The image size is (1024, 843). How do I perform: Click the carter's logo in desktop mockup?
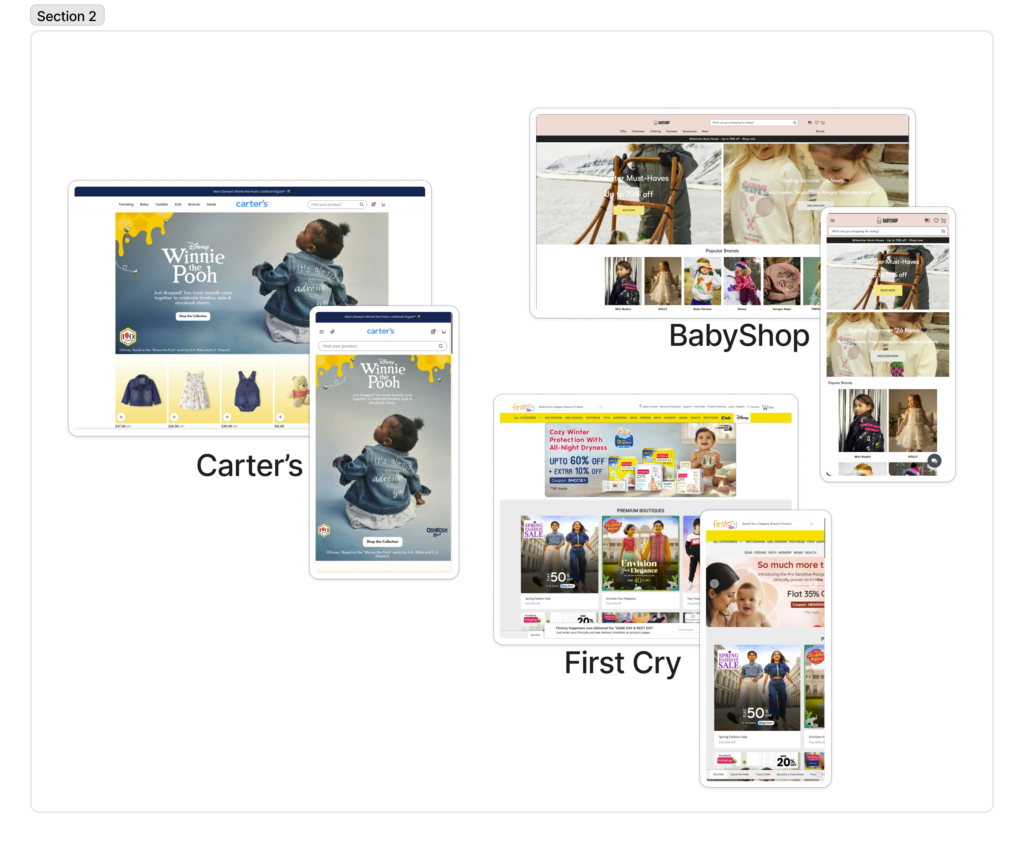point(252,204)
